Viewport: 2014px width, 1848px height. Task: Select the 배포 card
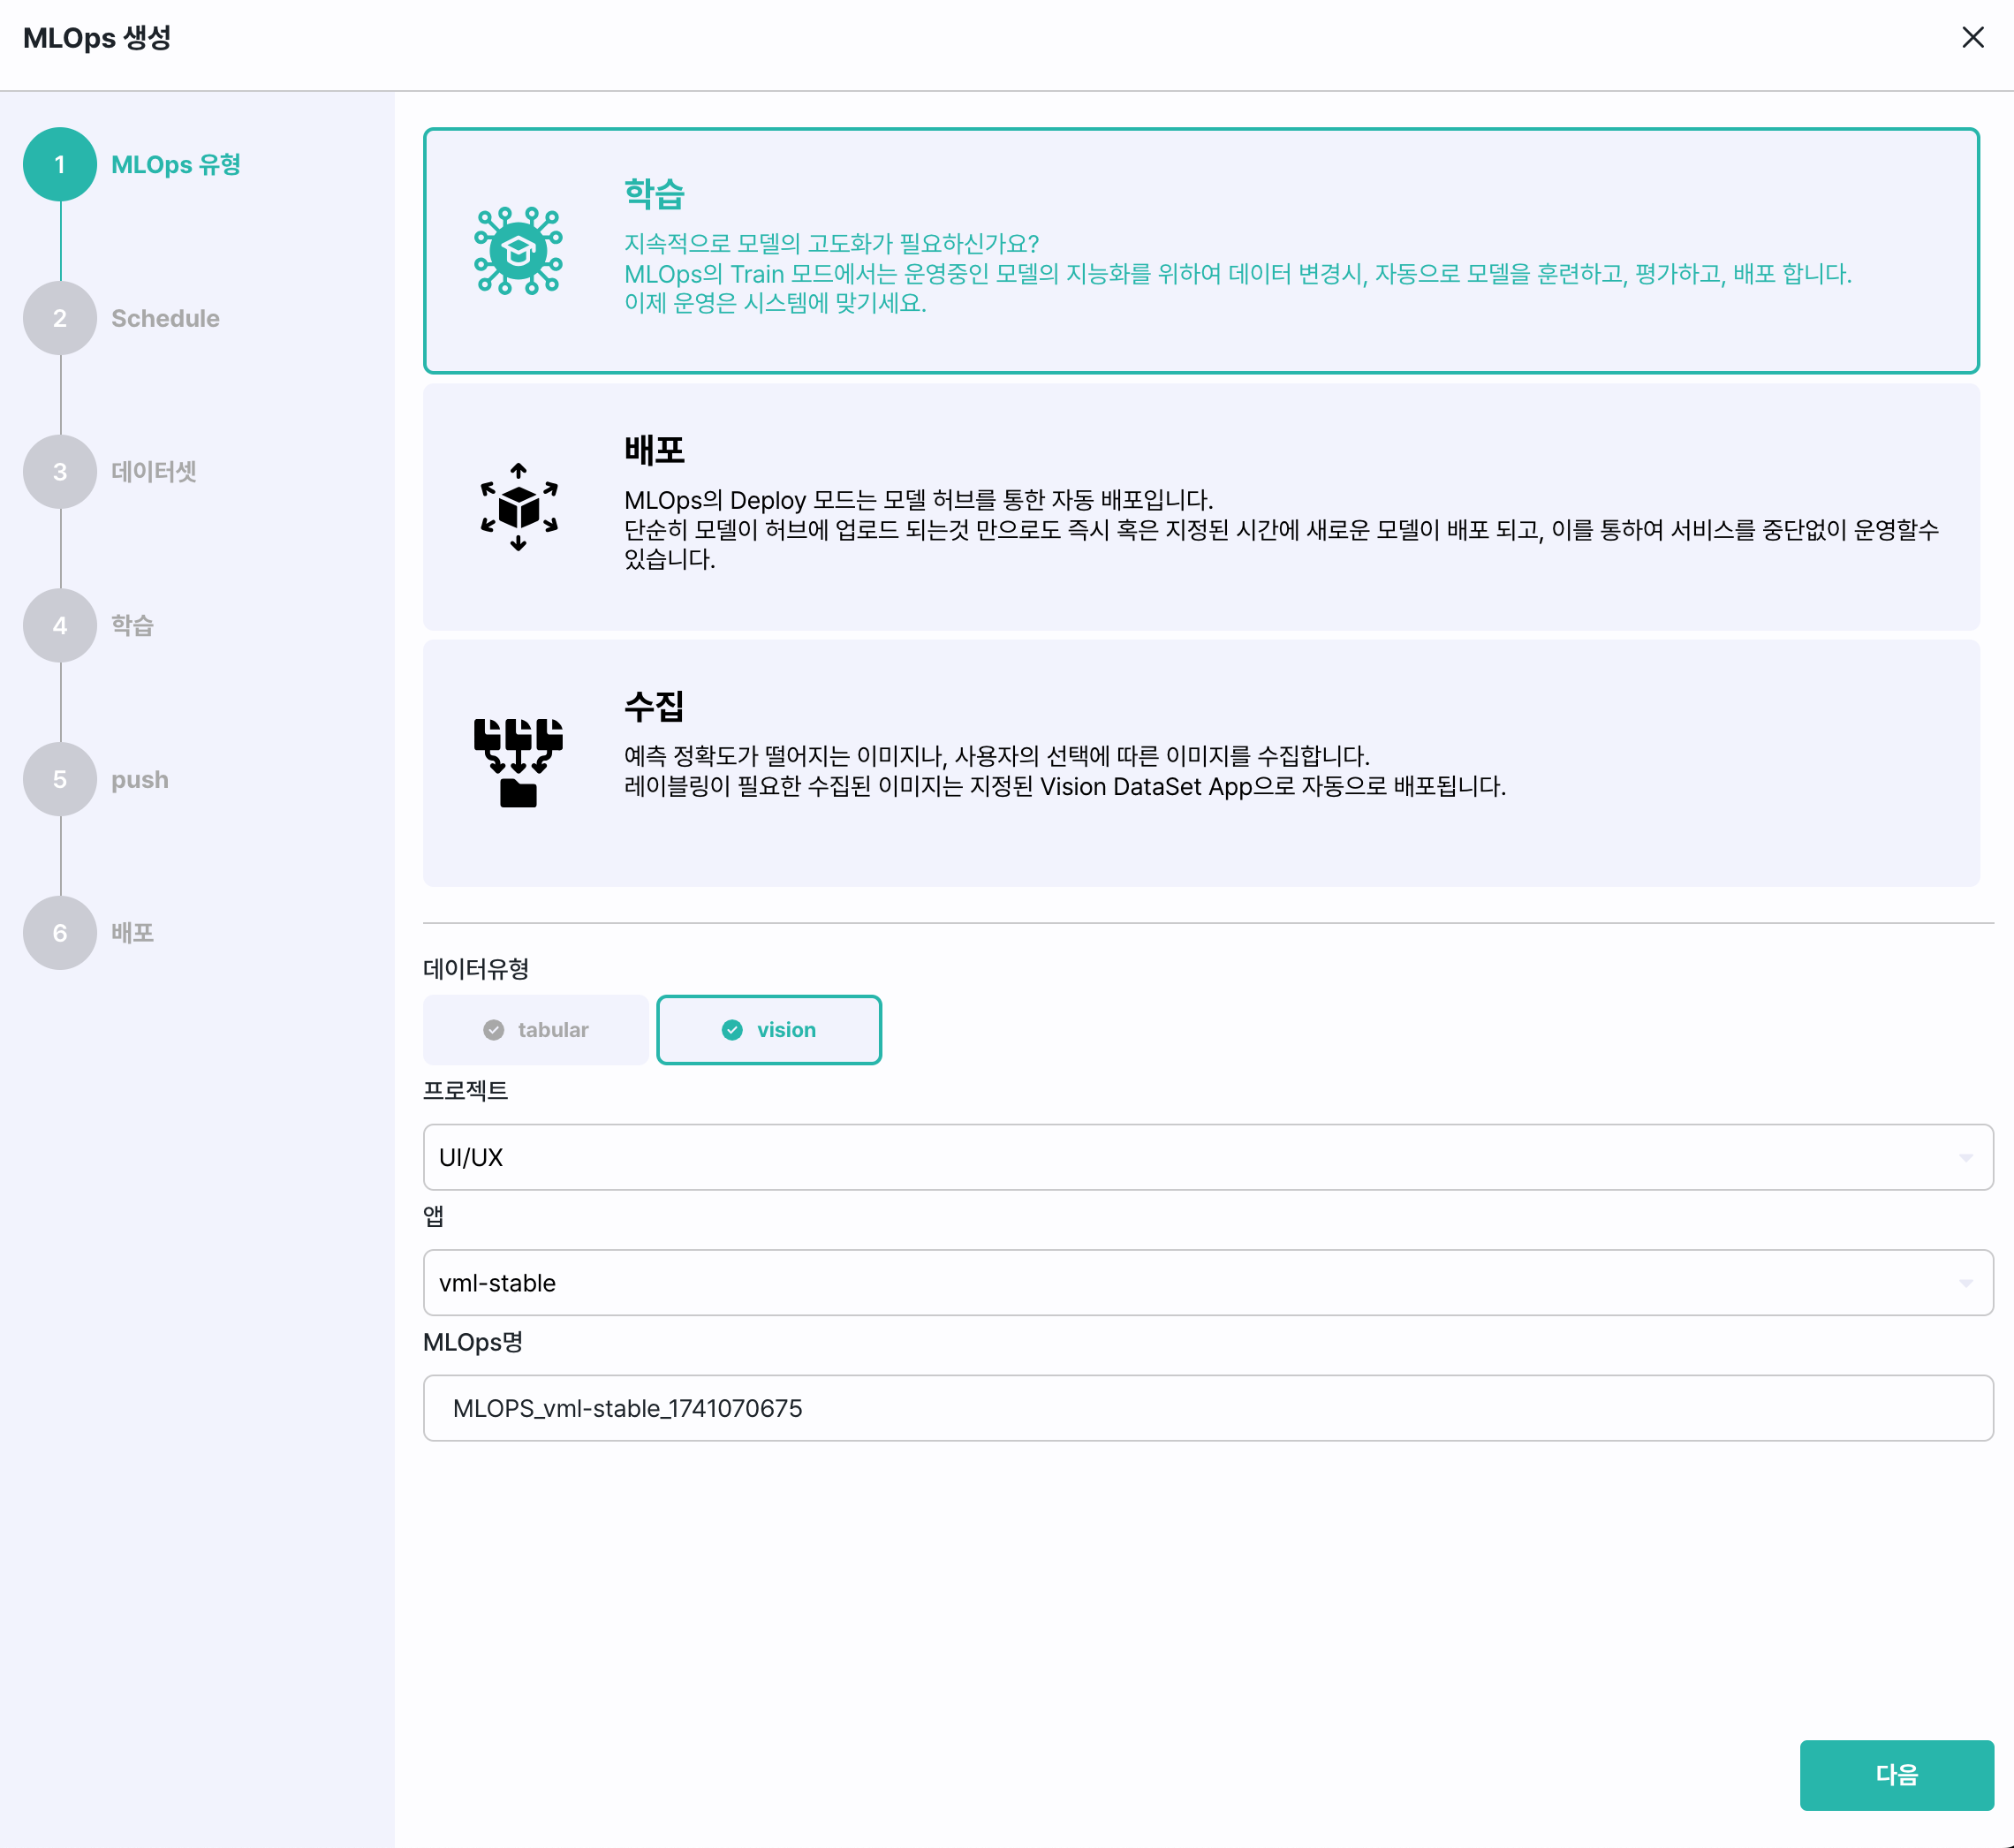(1201, 506)
